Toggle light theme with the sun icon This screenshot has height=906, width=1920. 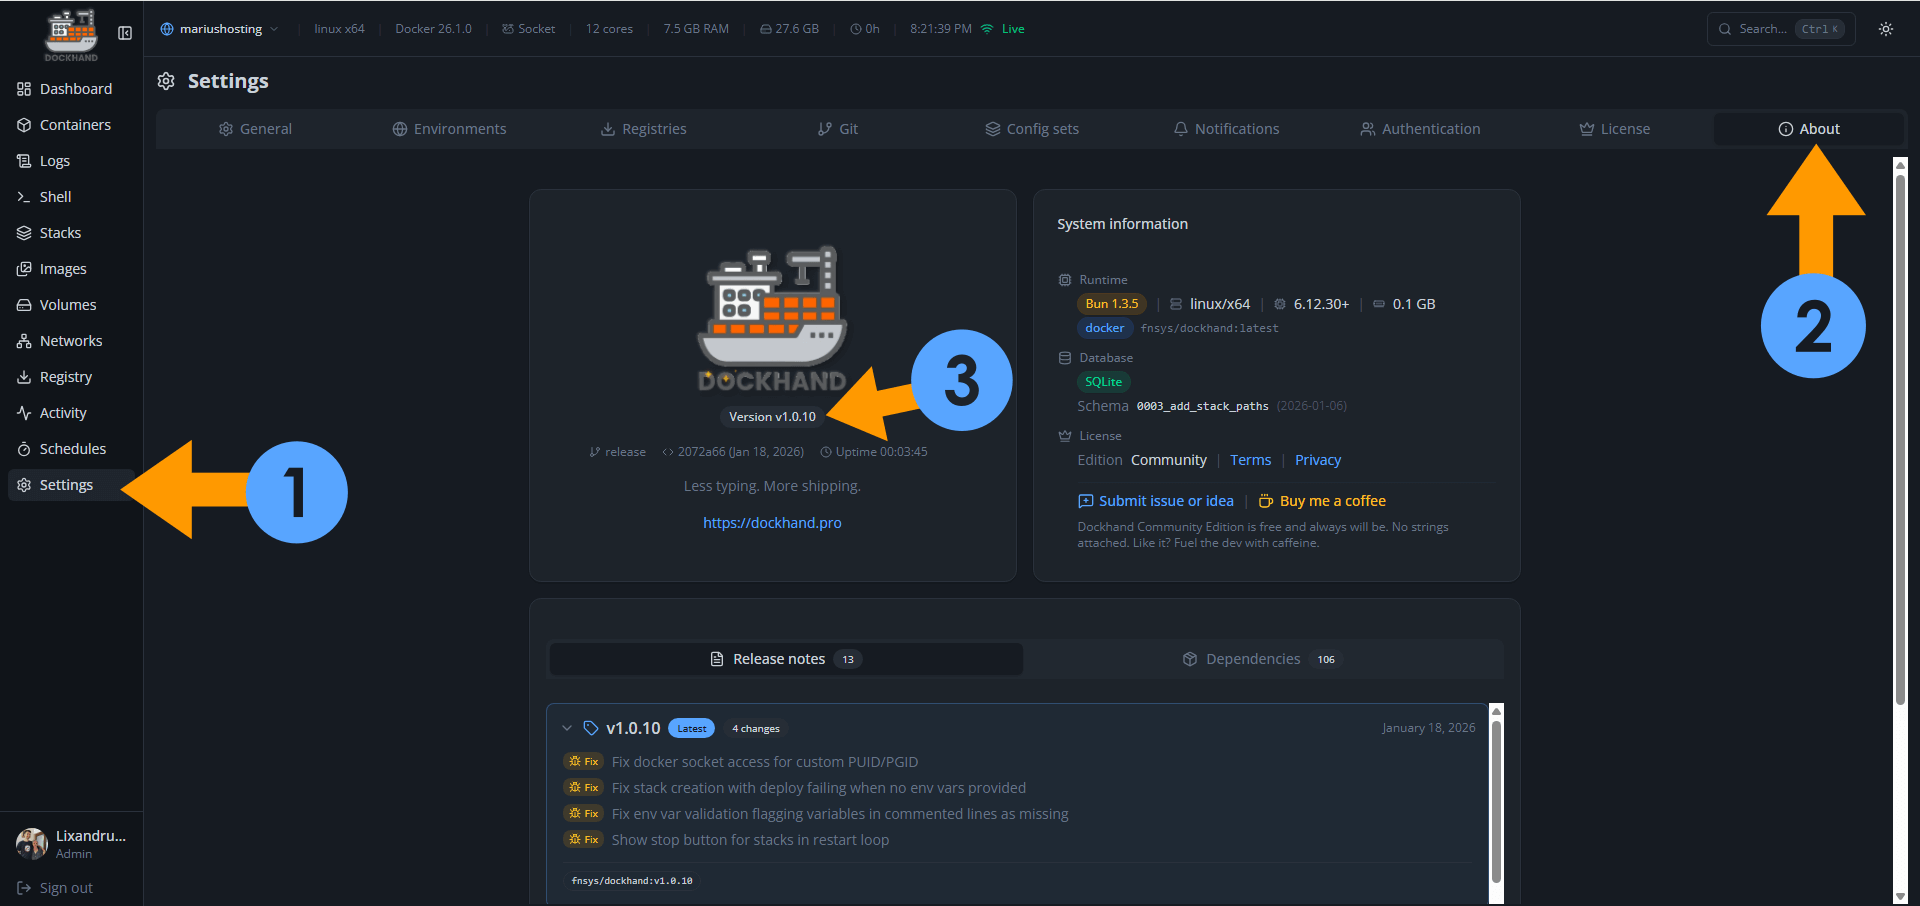pyautogui.click(x=1885, y=29)
